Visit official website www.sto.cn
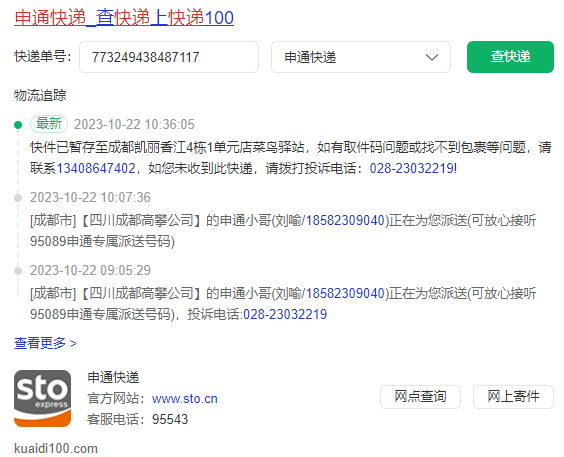The image size is (564, 457). 185,399
